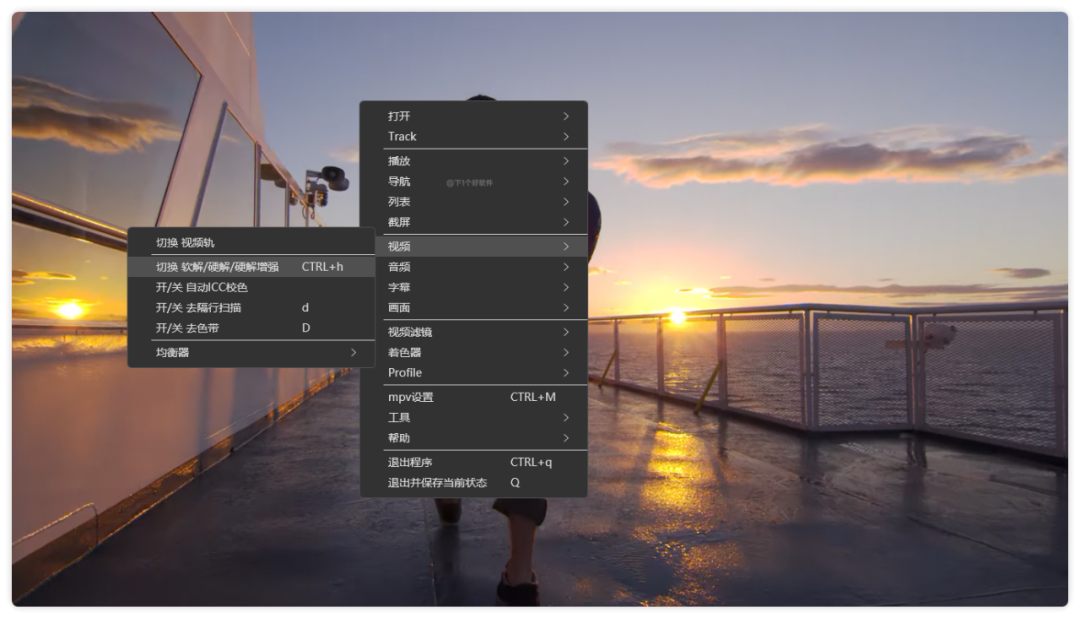Open the Track submenu
The width and height of the screenshot is (1080, 618).
[x=473, y=136]
